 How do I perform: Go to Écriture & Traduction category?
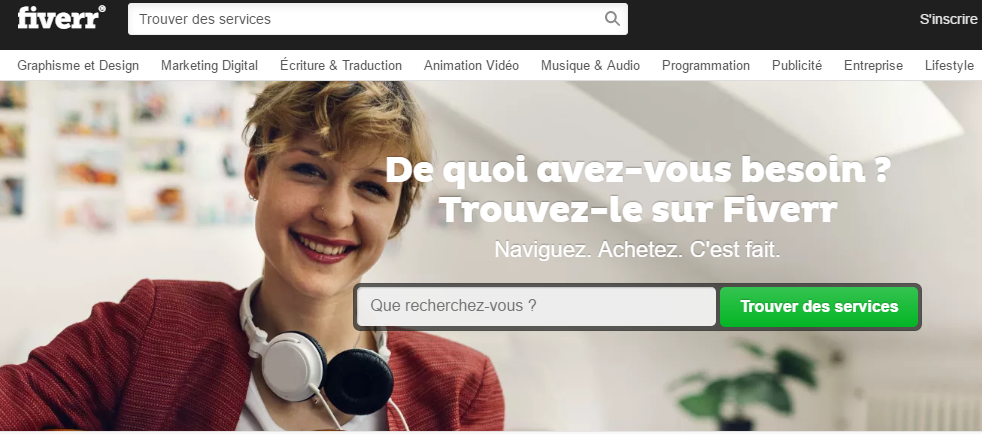click(341, 65)
